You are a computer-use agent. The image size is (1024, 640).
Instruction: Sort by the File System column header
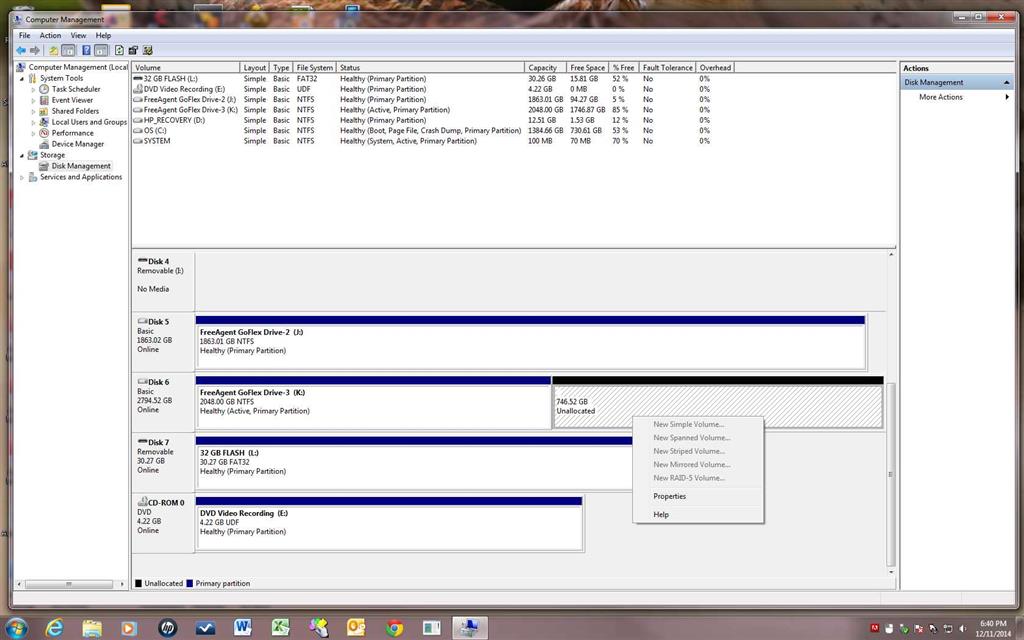[x=314, y=67]
